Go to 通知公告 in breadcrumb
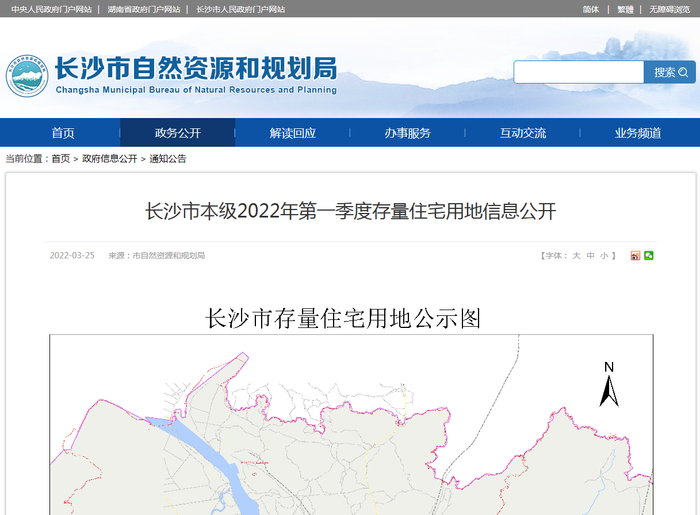Viewport: 700px width, 515px height. [x=167, y=158]
